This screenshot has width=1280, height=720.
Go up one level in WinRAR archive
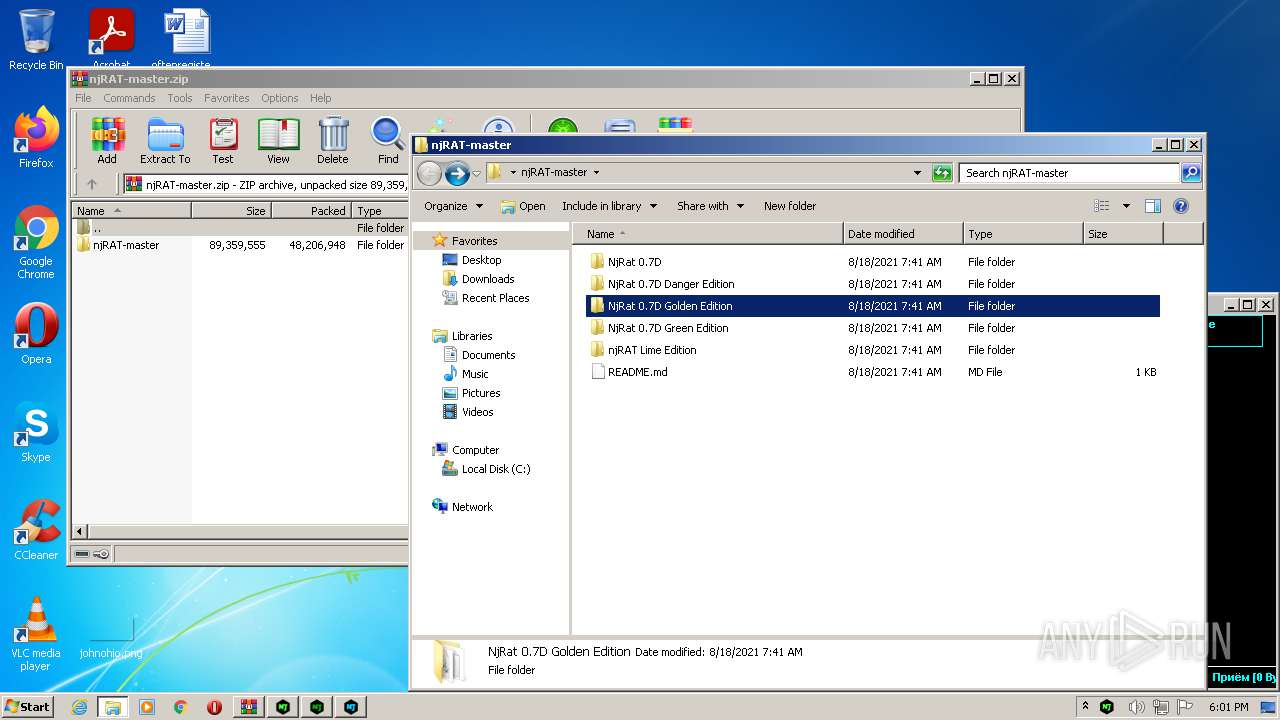pyautogui.click(x=92, y=184)
